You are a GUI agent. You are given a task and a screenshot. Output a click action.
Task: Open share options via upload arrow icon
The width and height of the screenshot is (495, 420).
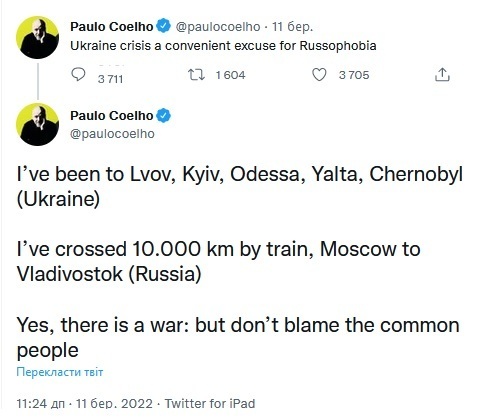click(x=442, y=75)
